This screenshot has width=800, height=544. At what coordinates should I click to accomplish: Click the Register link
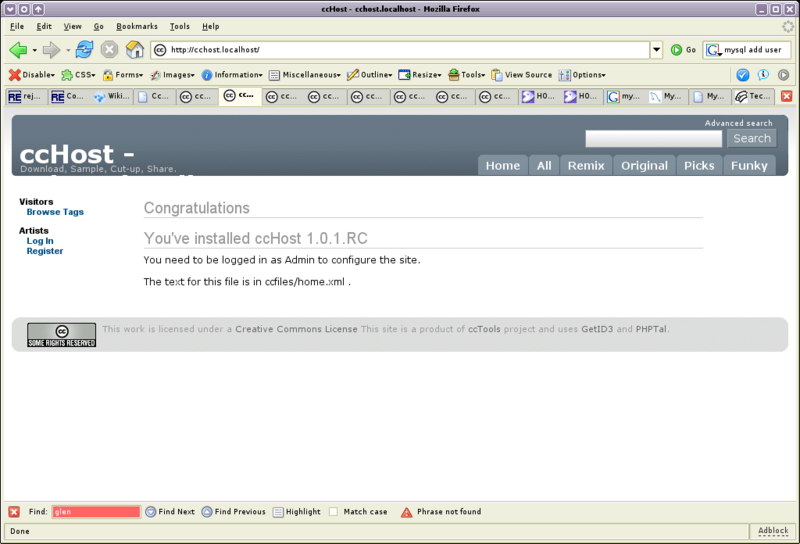pos(45,251)
